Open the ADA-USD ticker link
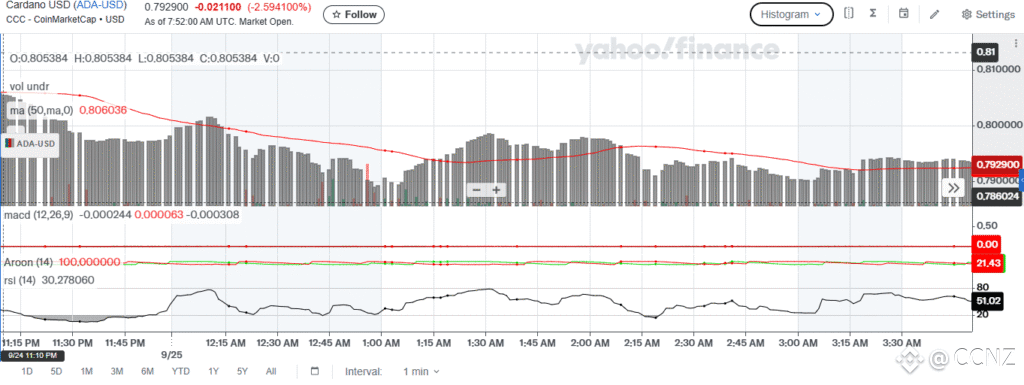The image size is (1024, 385). (x=101, y=6)
